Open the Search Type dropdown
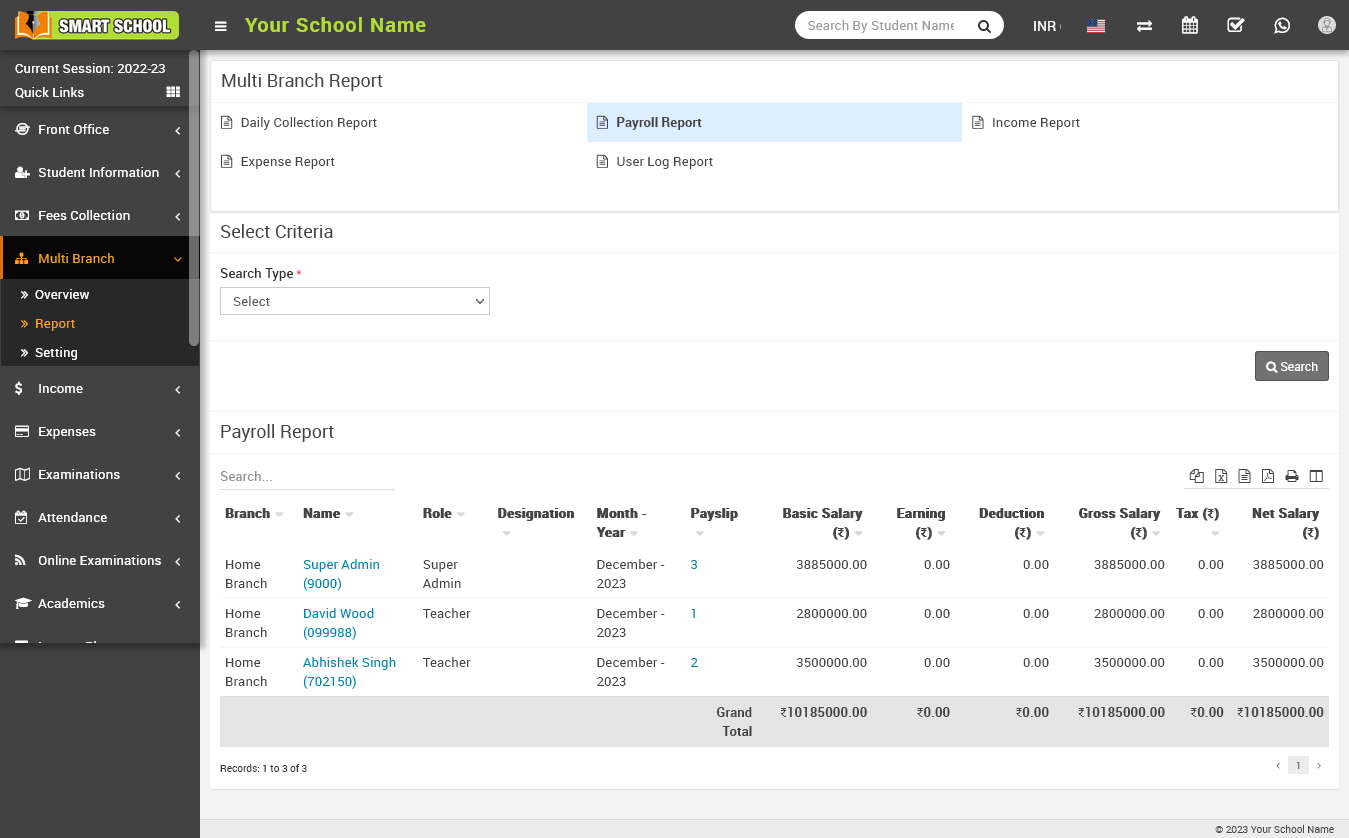The width and height of the screenshot is (1349, 838). (355, 301)
